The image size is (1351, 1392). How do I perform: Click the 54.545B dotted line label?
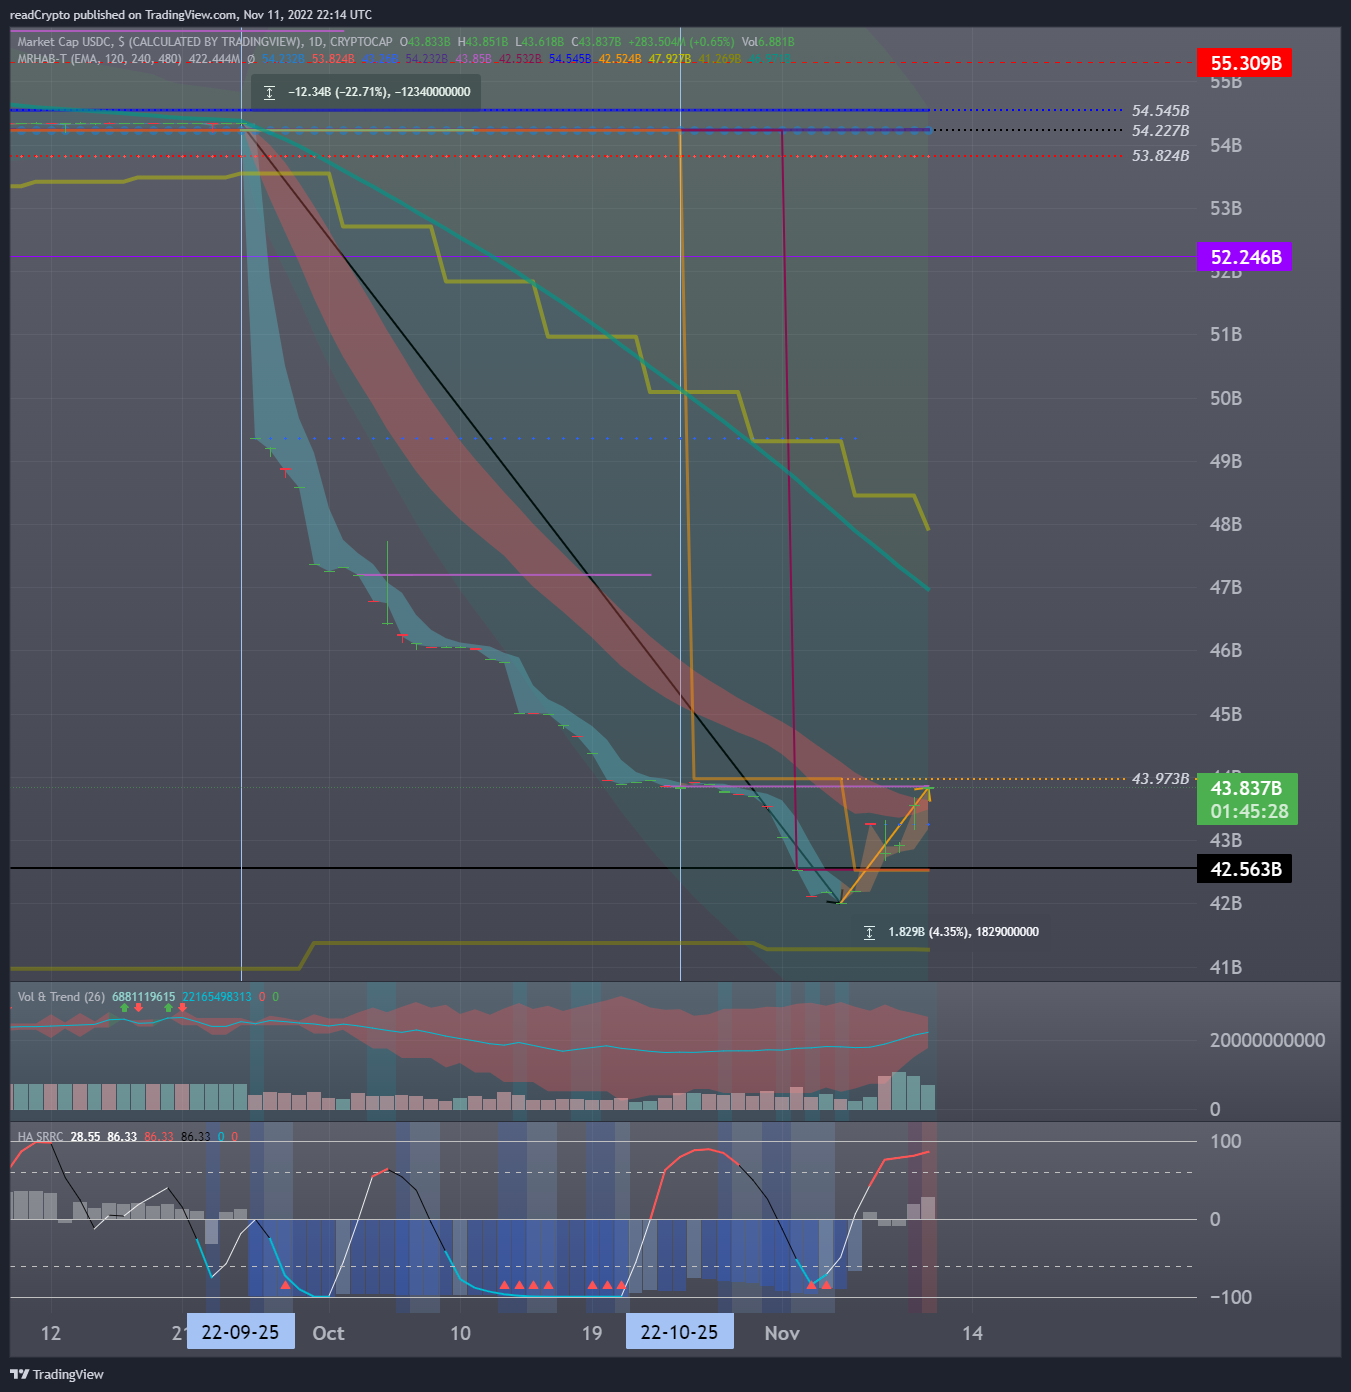click(x=1160, y=111)
